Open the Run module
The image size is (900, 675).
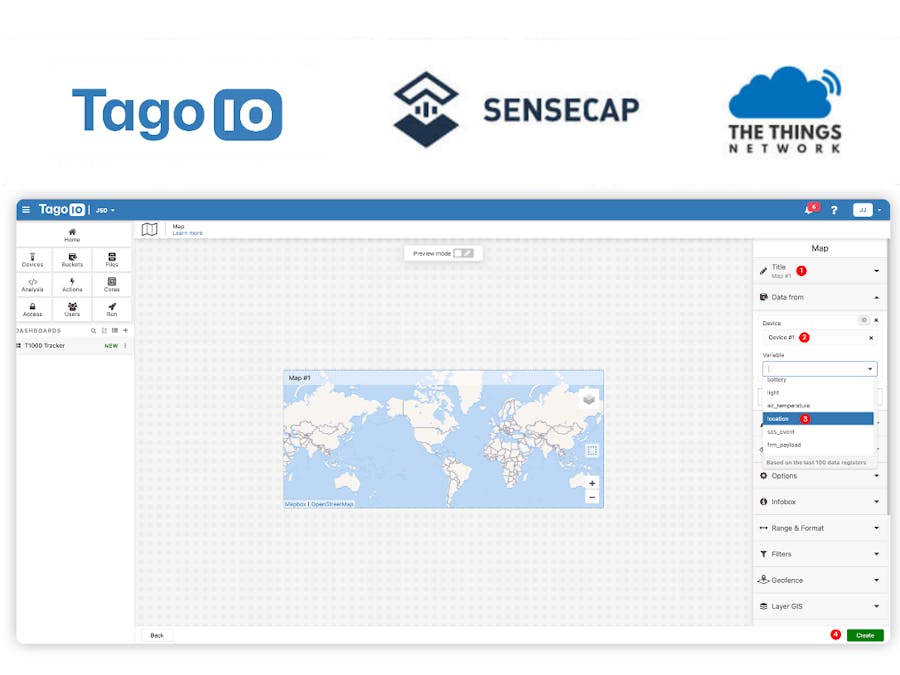112,309
